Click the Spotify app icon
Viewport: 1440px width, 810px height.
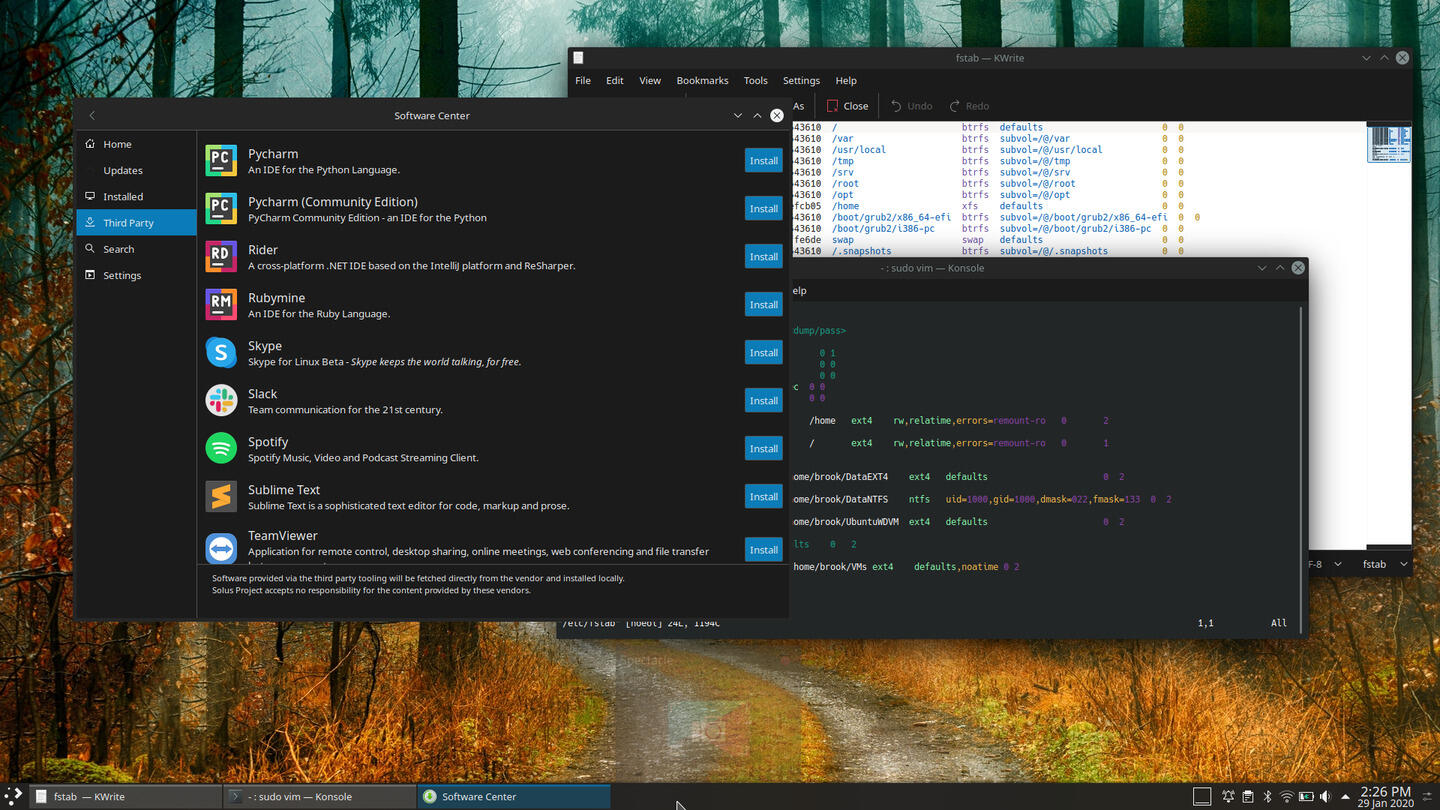pyautogui.click(x=221, y=449)
